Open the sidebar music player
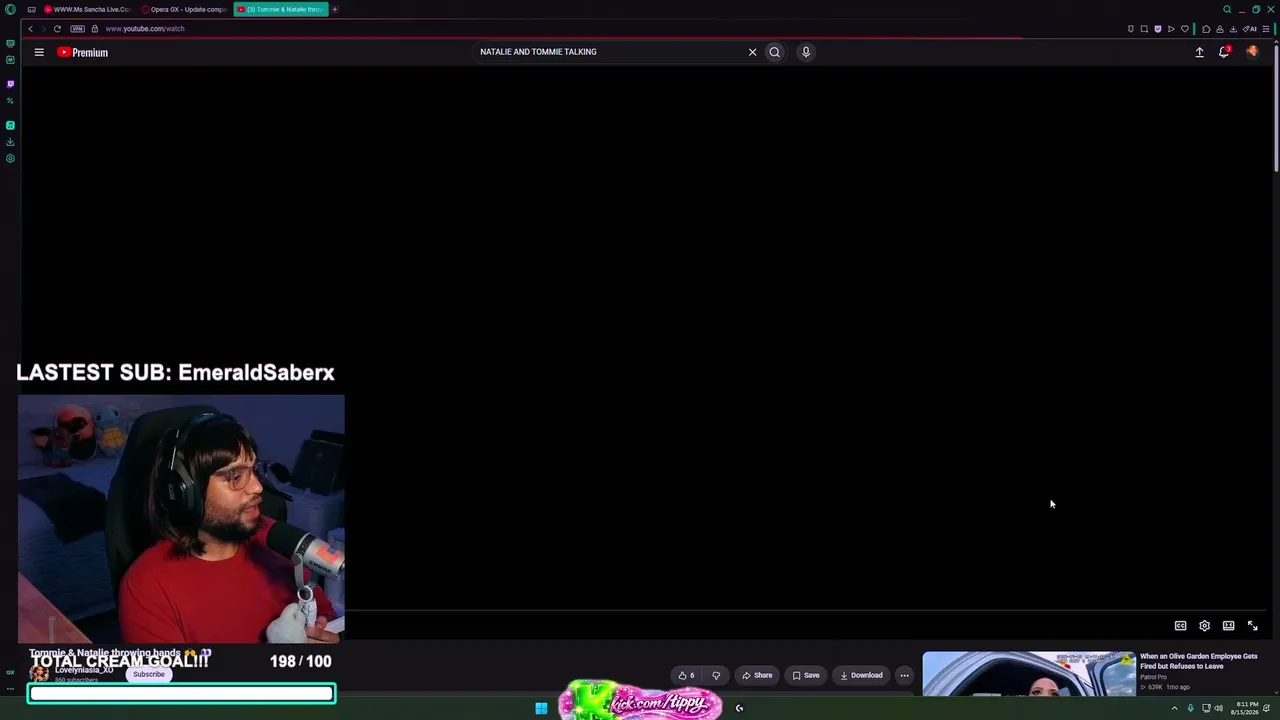 click(10, 125)
